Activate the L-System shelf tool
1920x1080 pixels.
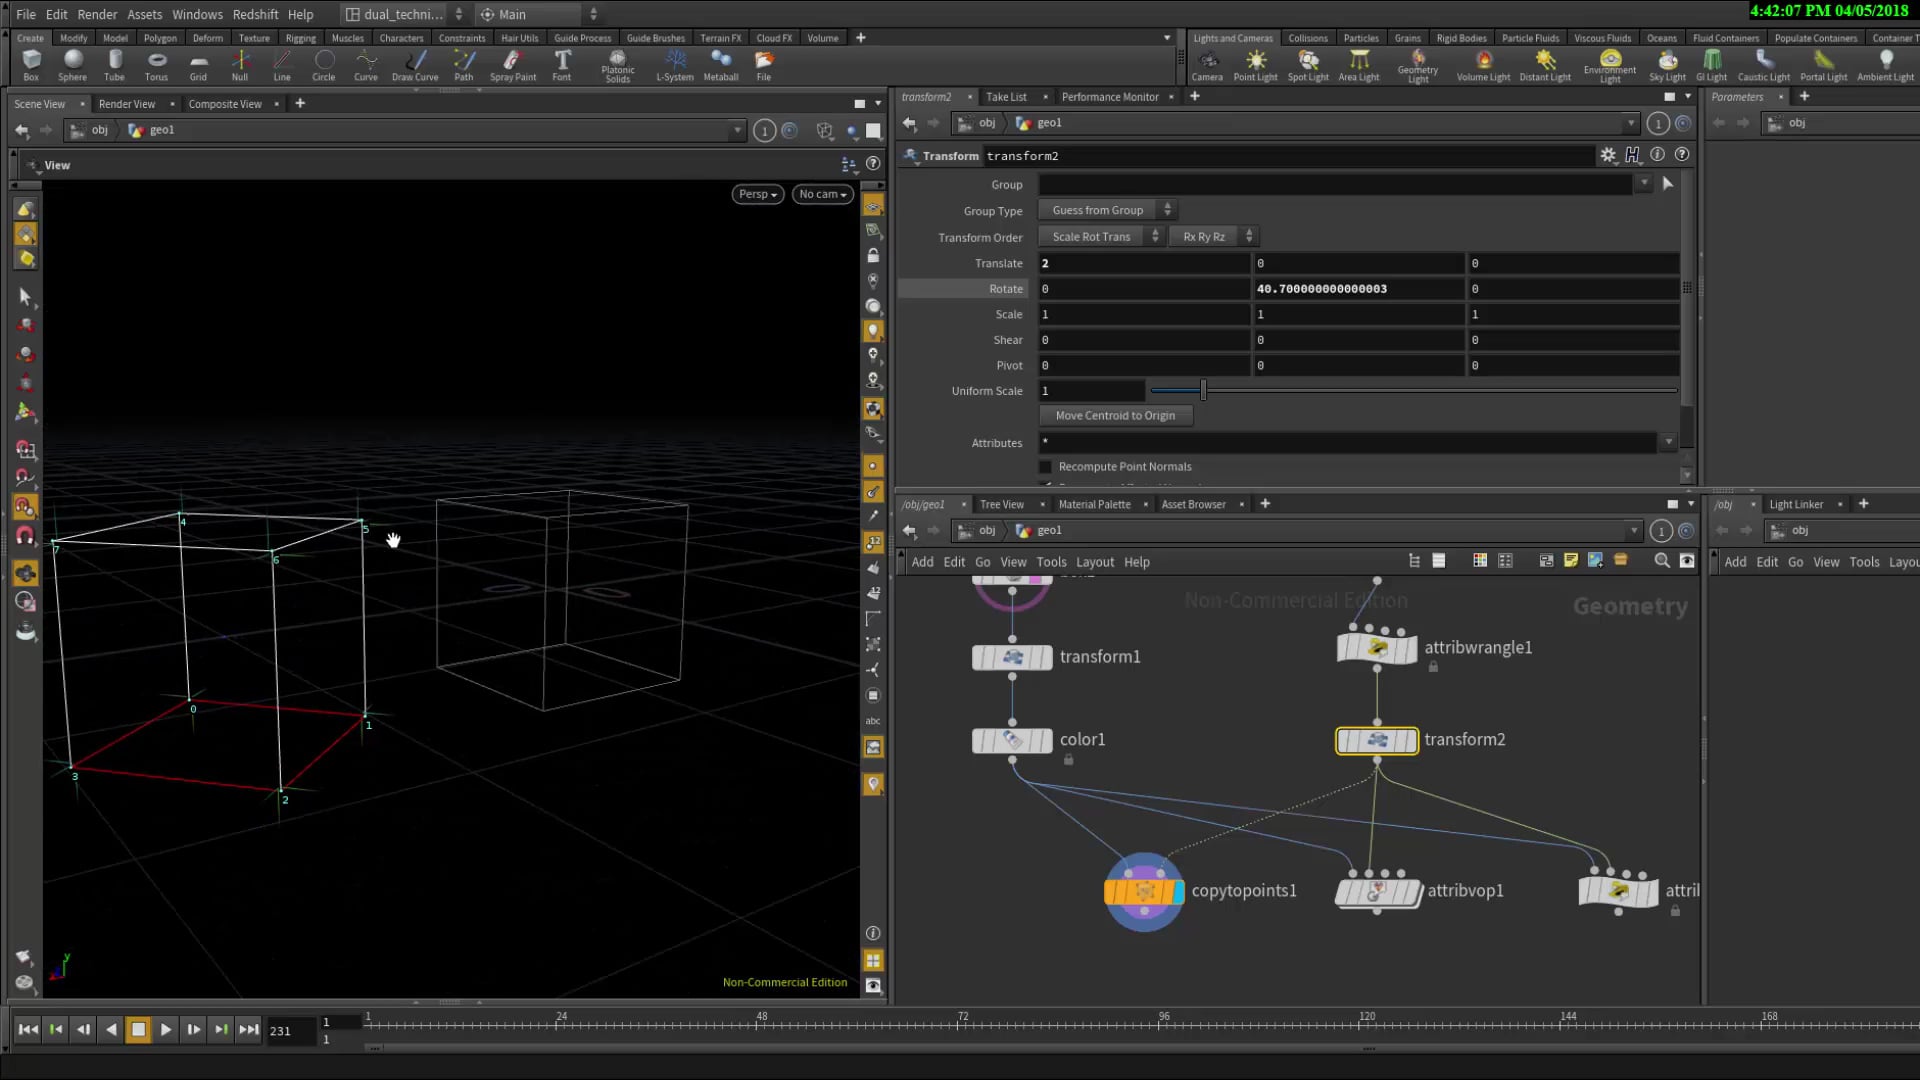(674, 66)
